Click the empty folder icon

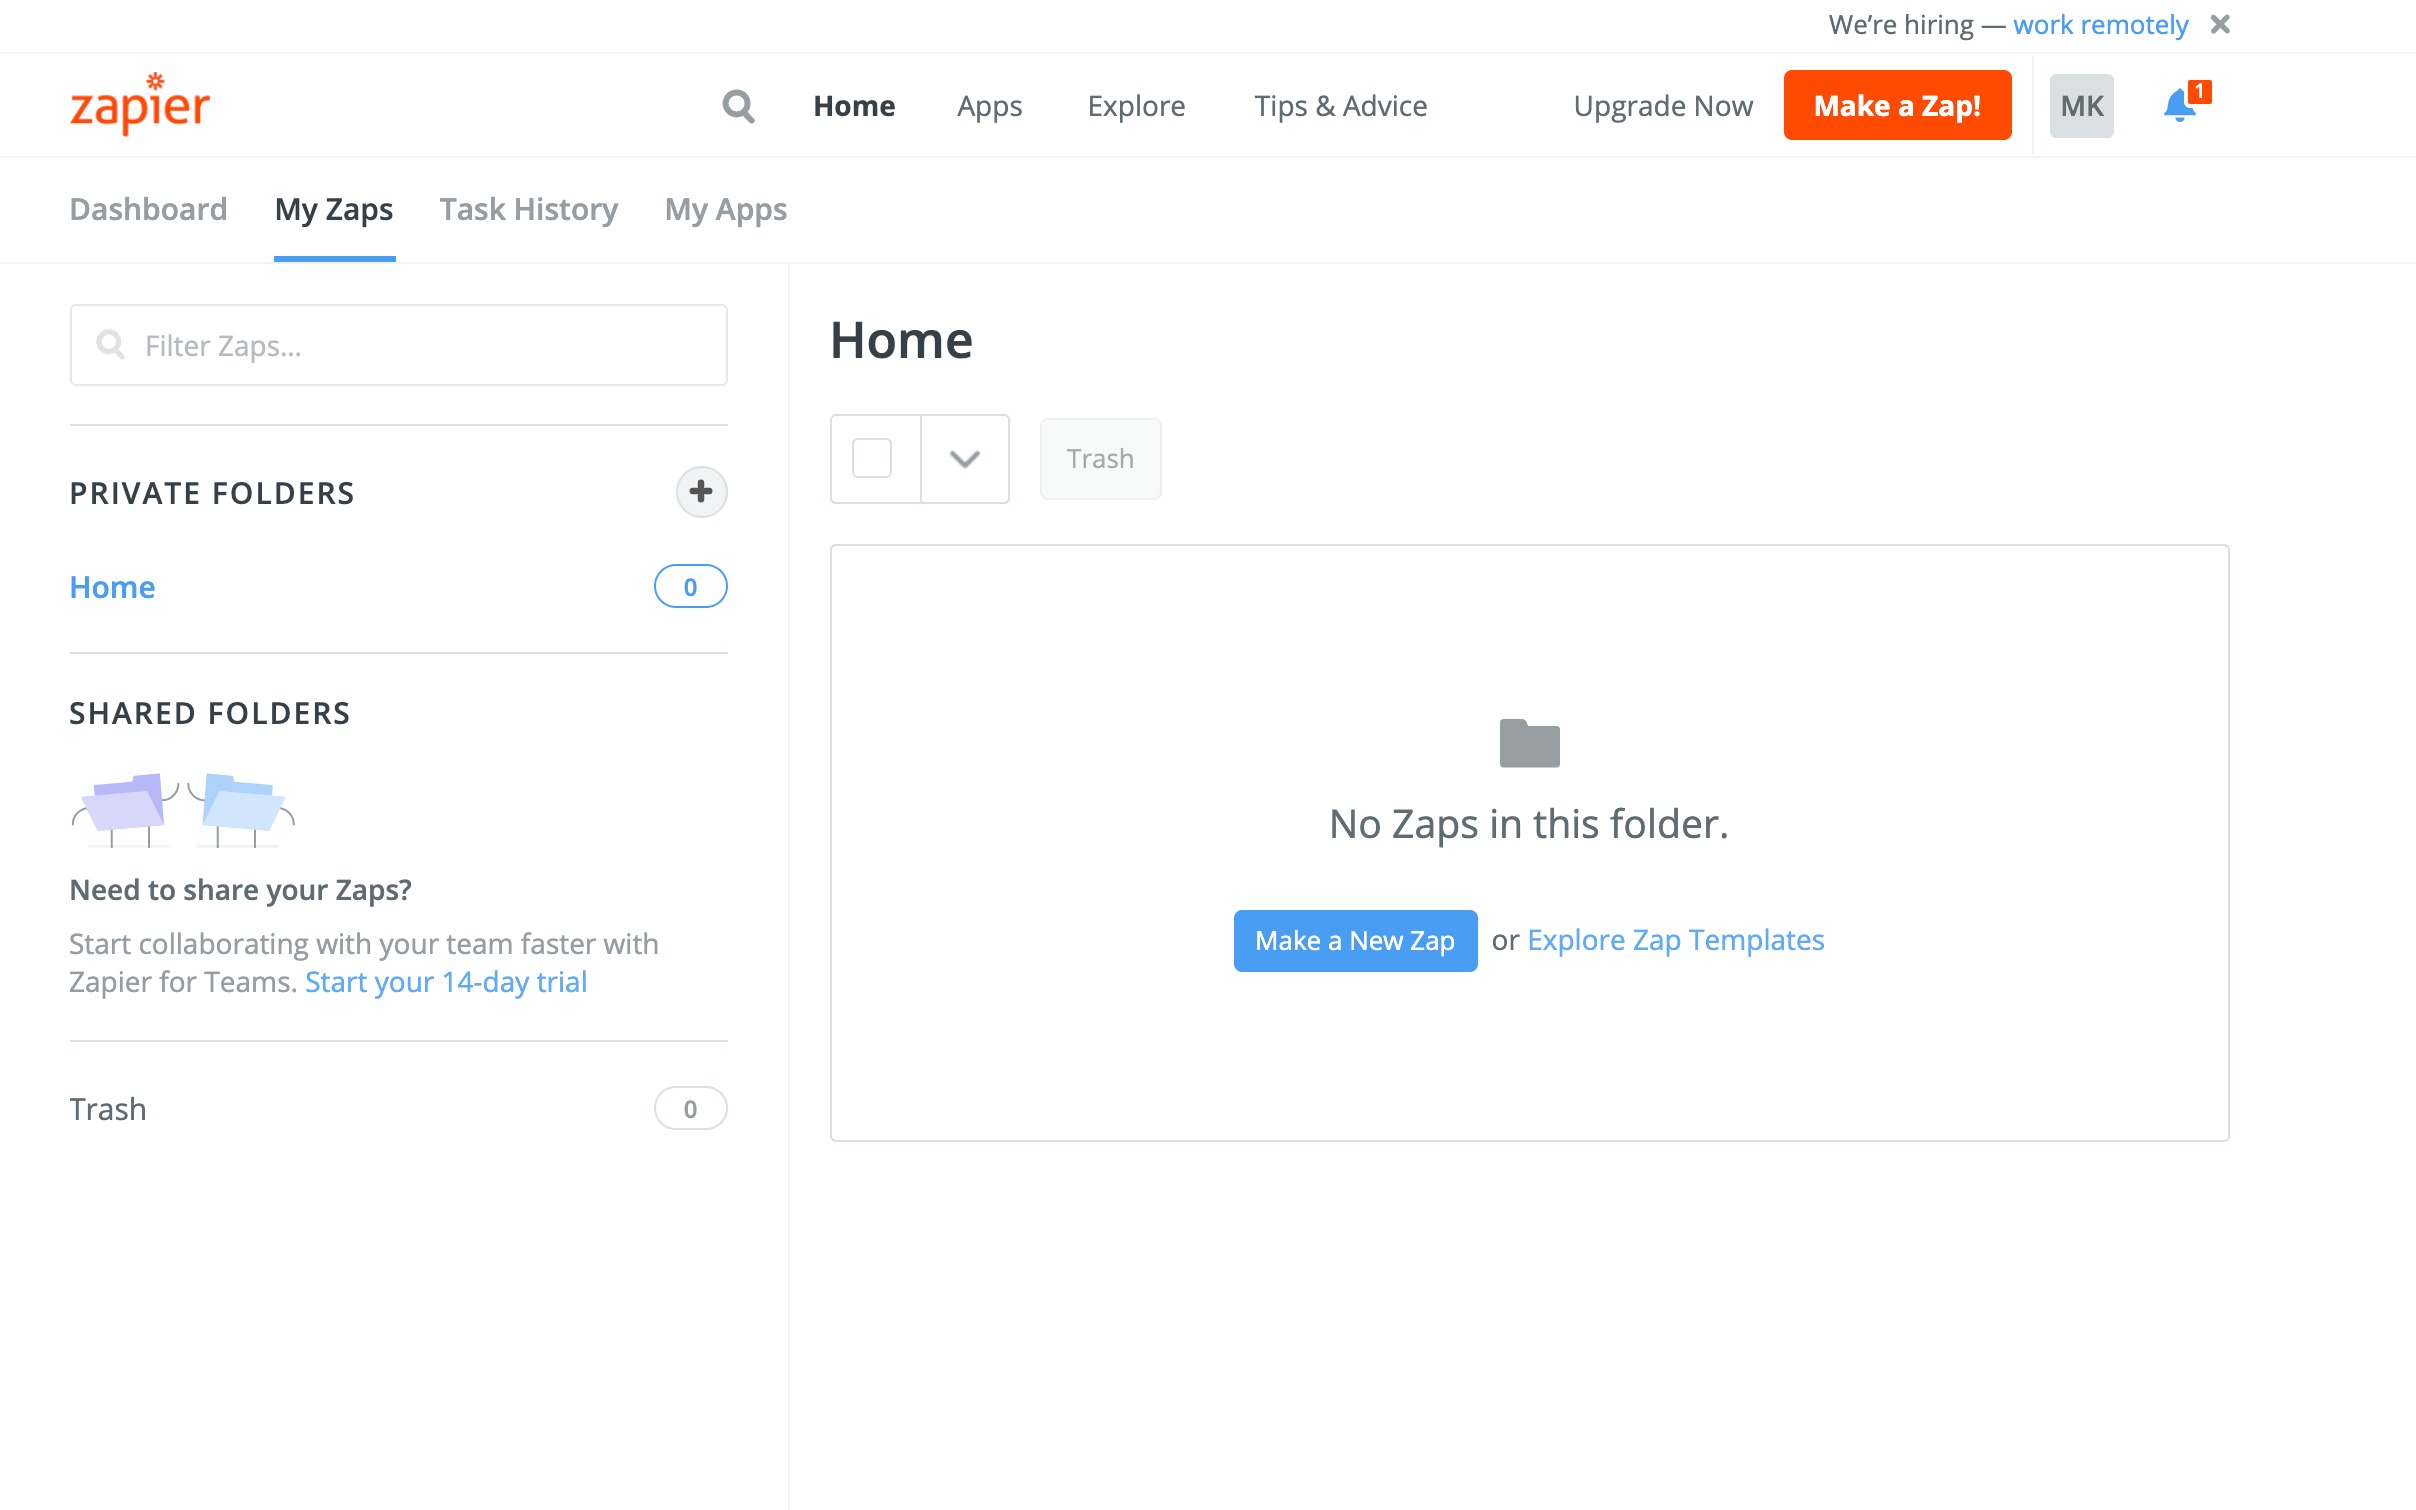tap(1529, 743)
